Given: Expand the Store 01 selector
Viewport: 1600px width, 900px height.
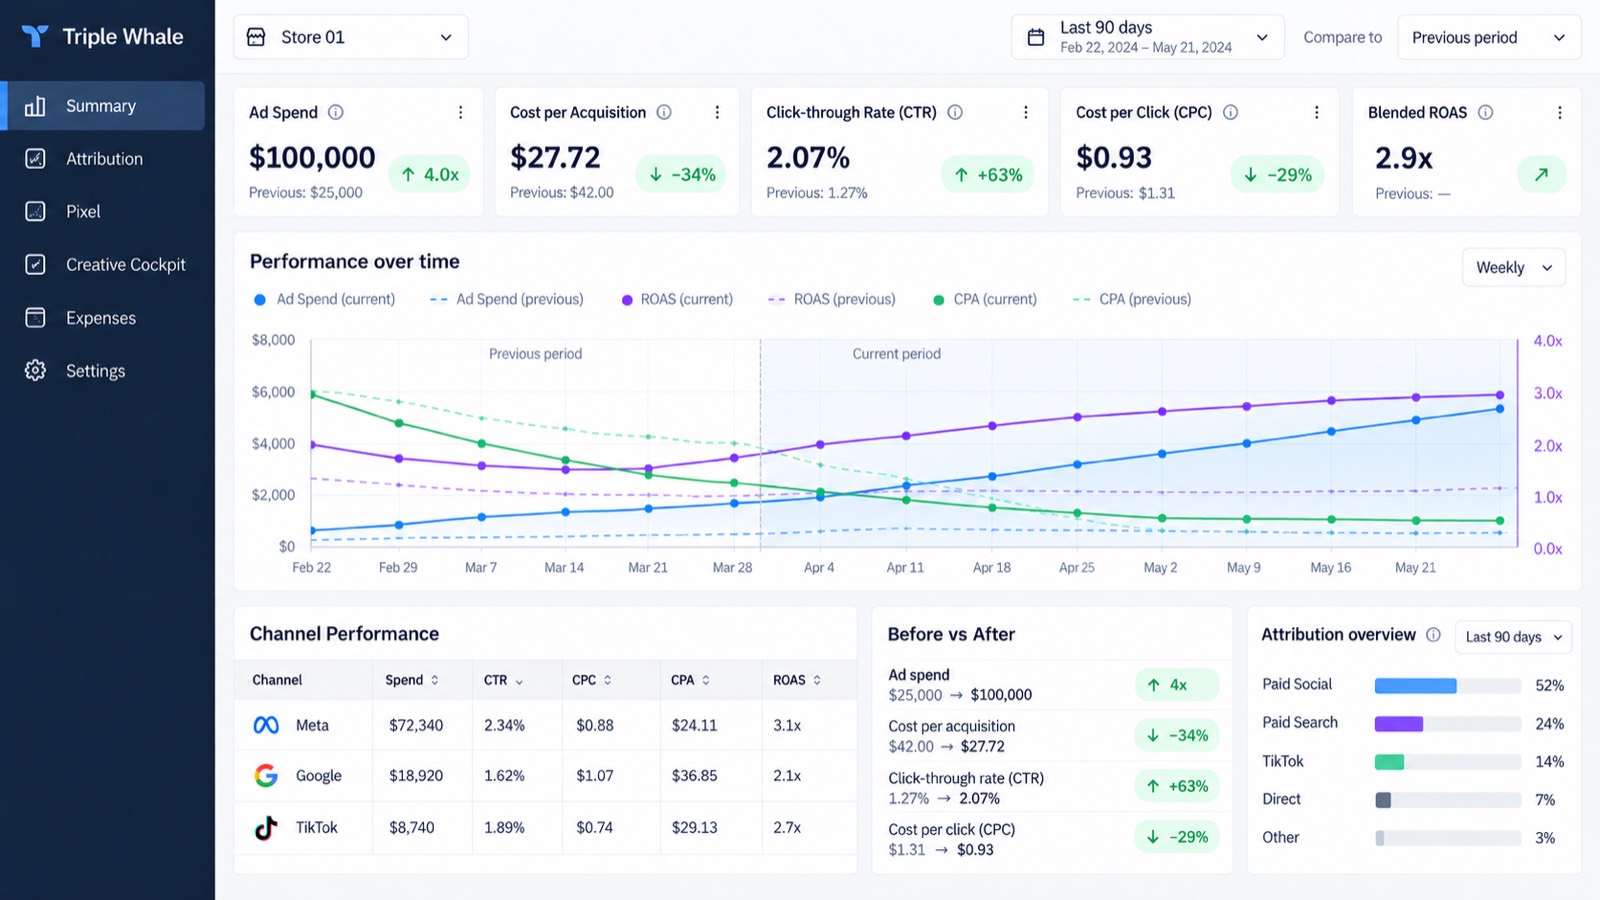Looking at the screenshot, I should click(x=351, y=37).
